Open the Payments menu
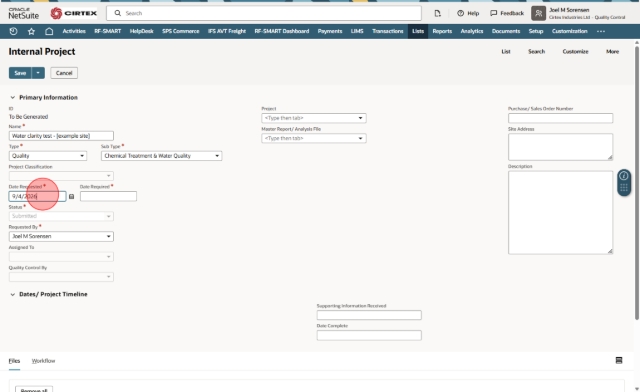This screenshot has height=392, width=640. (330, 31)
